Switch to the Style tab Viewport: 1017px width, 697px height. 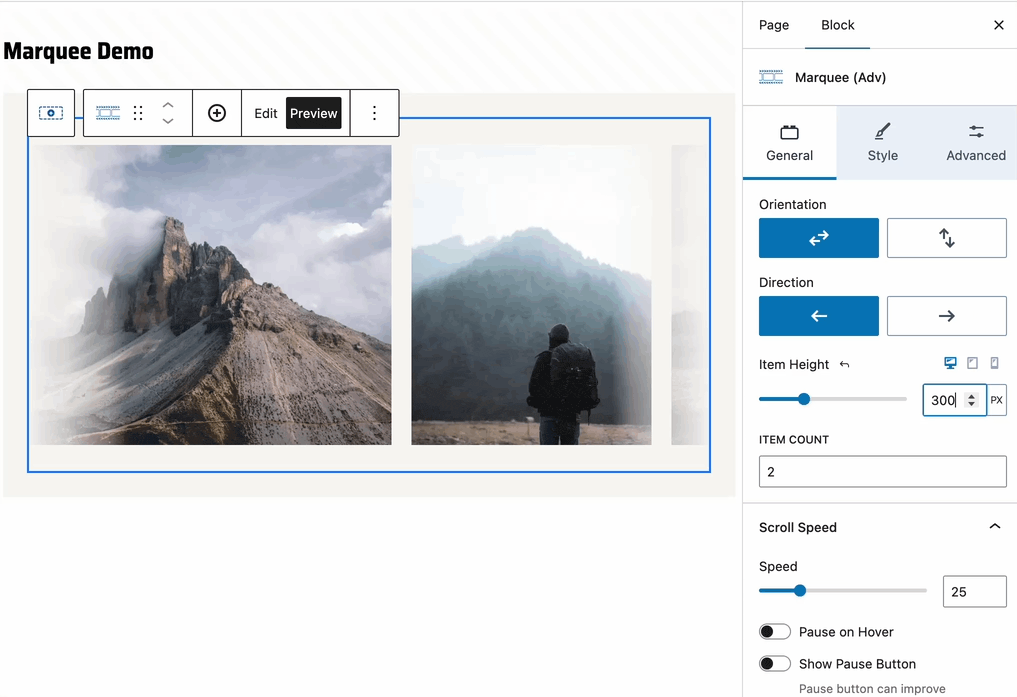882,143
